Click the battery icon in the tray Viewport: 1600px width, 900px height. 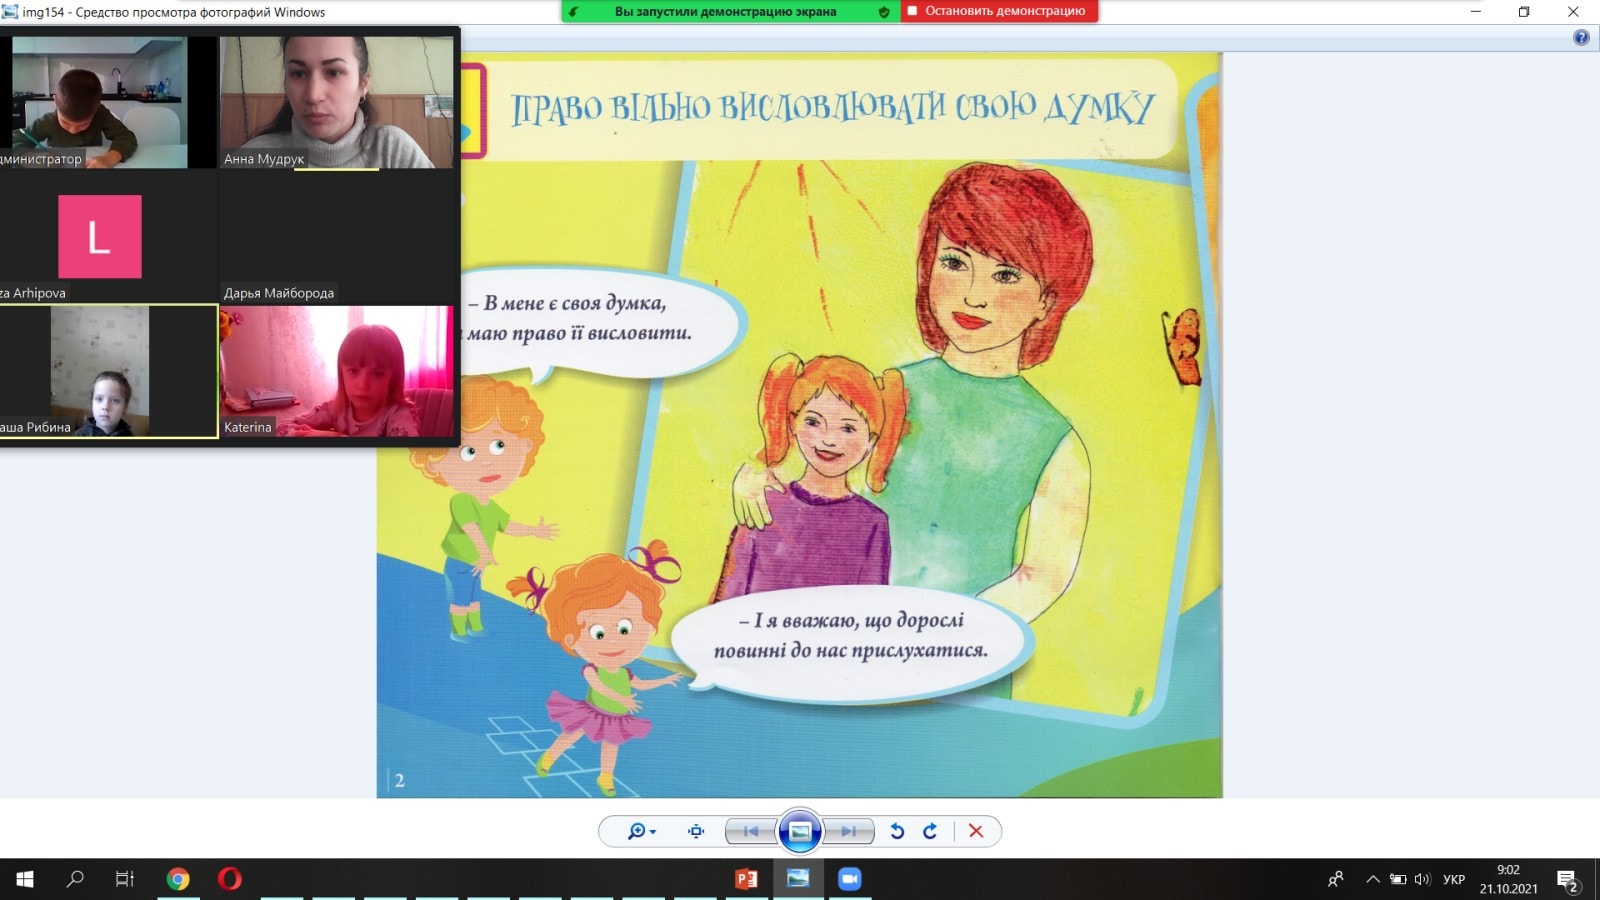pyautogui.click(x=1398, y=879)
